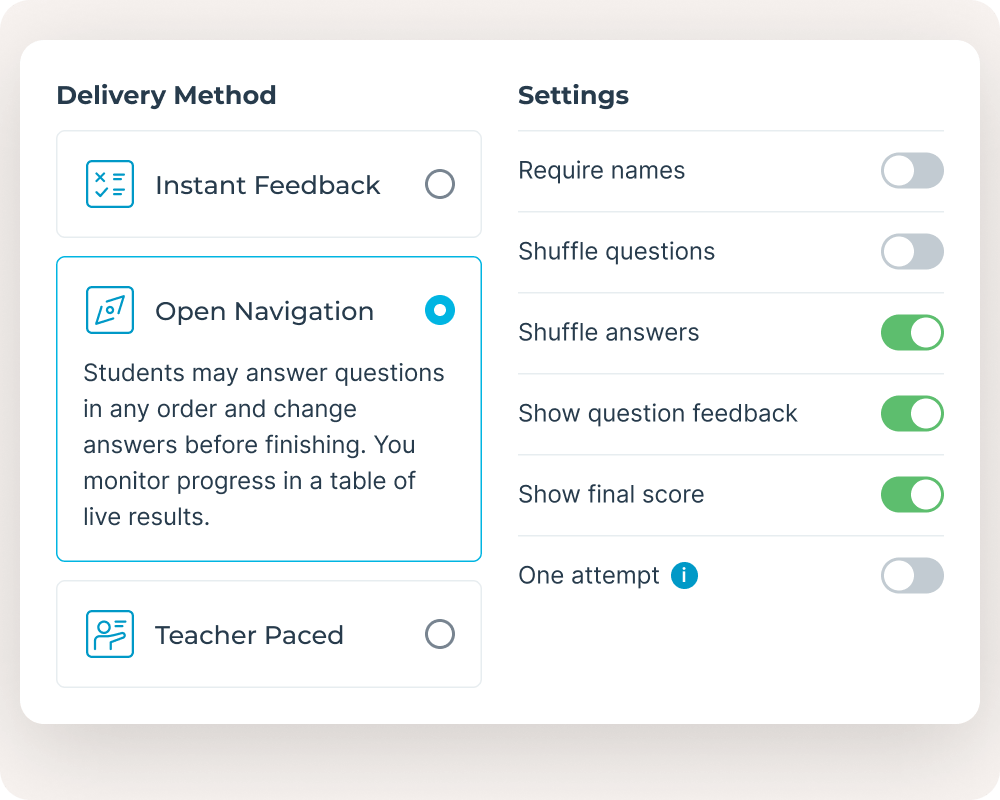Viewport: 1000px width, 800px height.
Task: Click the Shuffle answers label
Action: (x=607, y=332)
